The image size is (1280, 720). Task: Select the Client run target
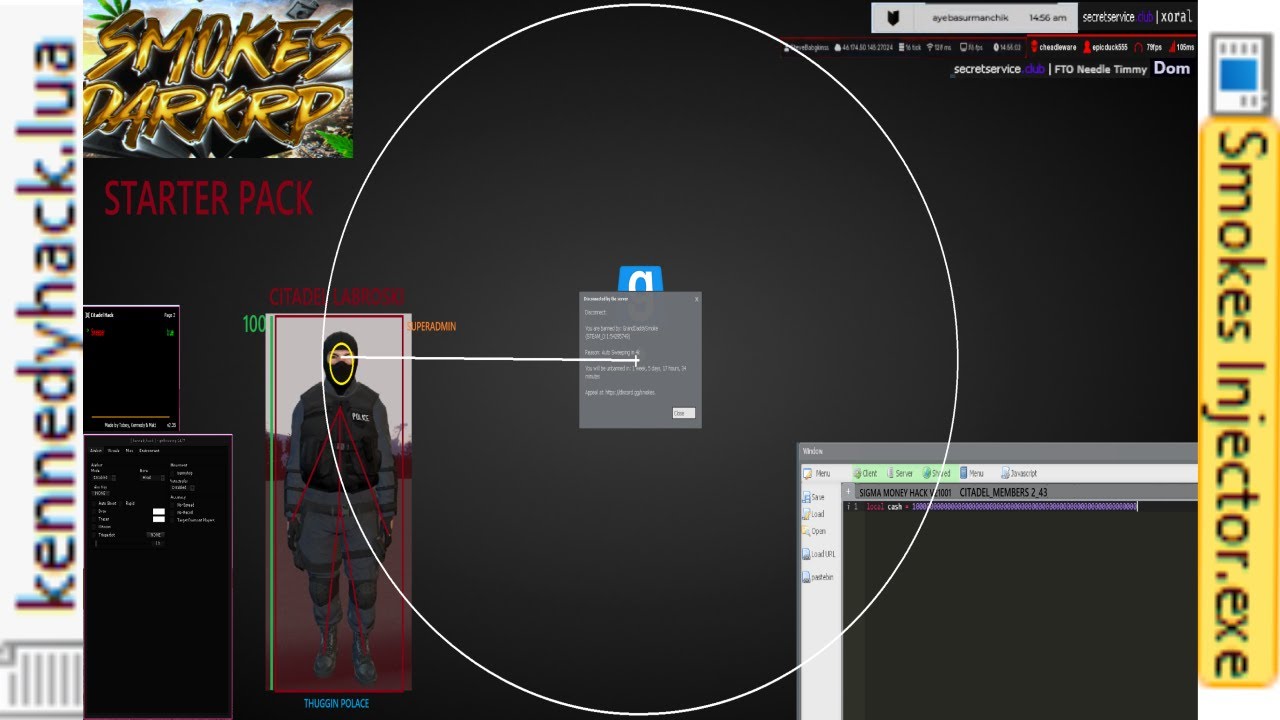(x=865, y=473)
